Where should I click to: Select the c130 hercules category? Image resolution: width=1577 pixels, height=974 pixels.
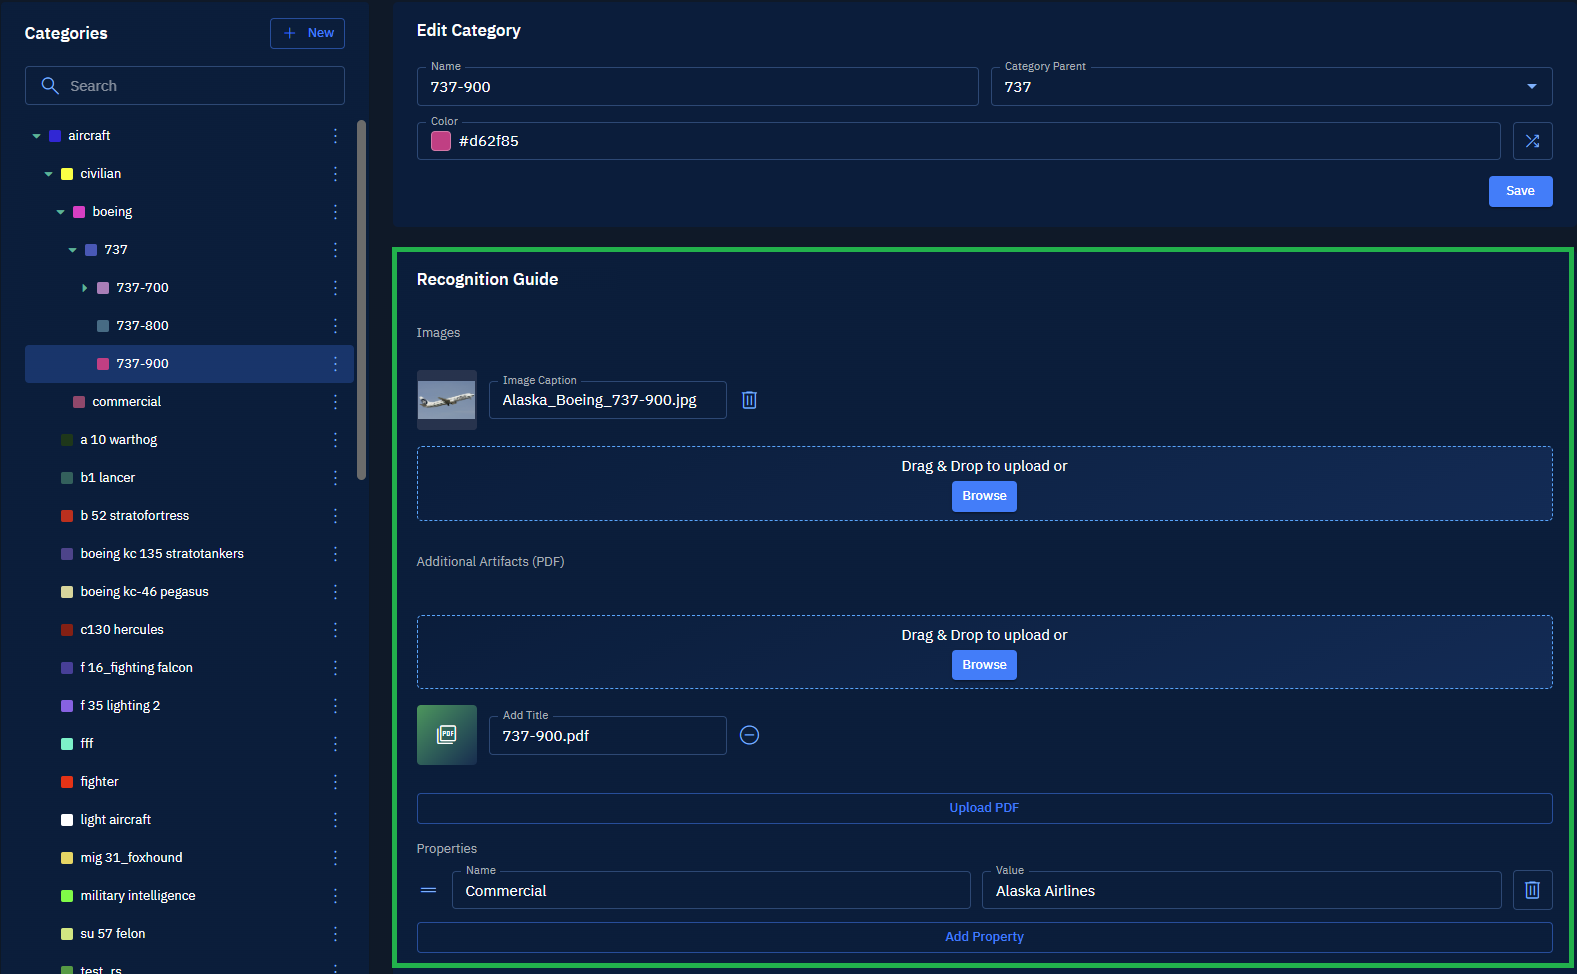point(122,630)
